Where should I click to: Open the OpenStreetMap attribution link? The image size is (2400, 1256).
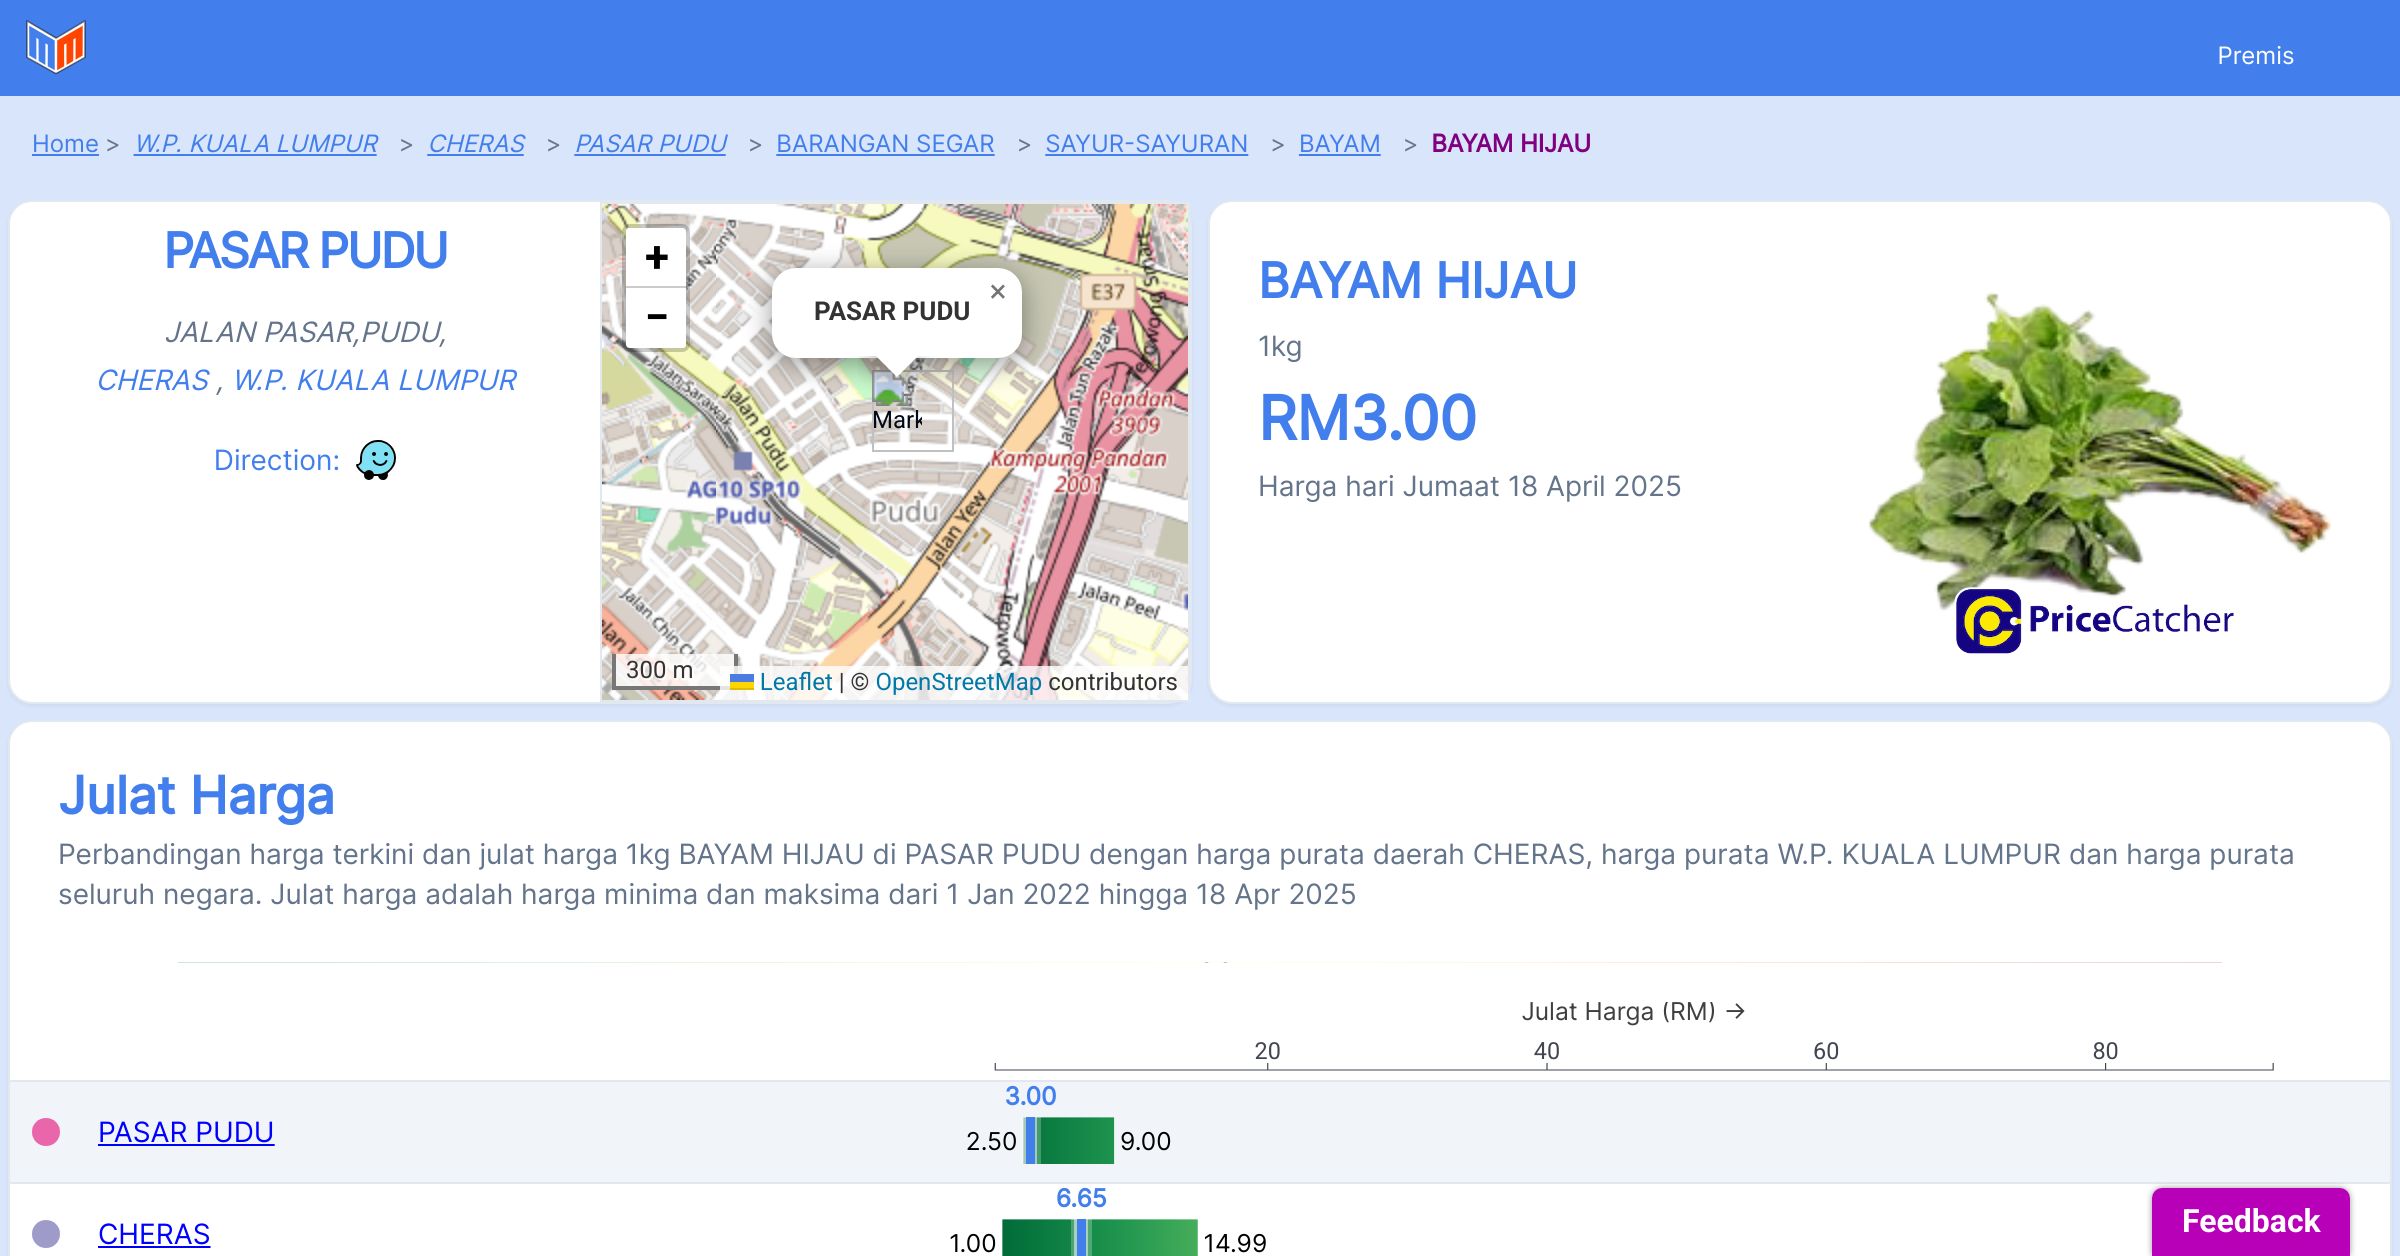click(958, 682)
